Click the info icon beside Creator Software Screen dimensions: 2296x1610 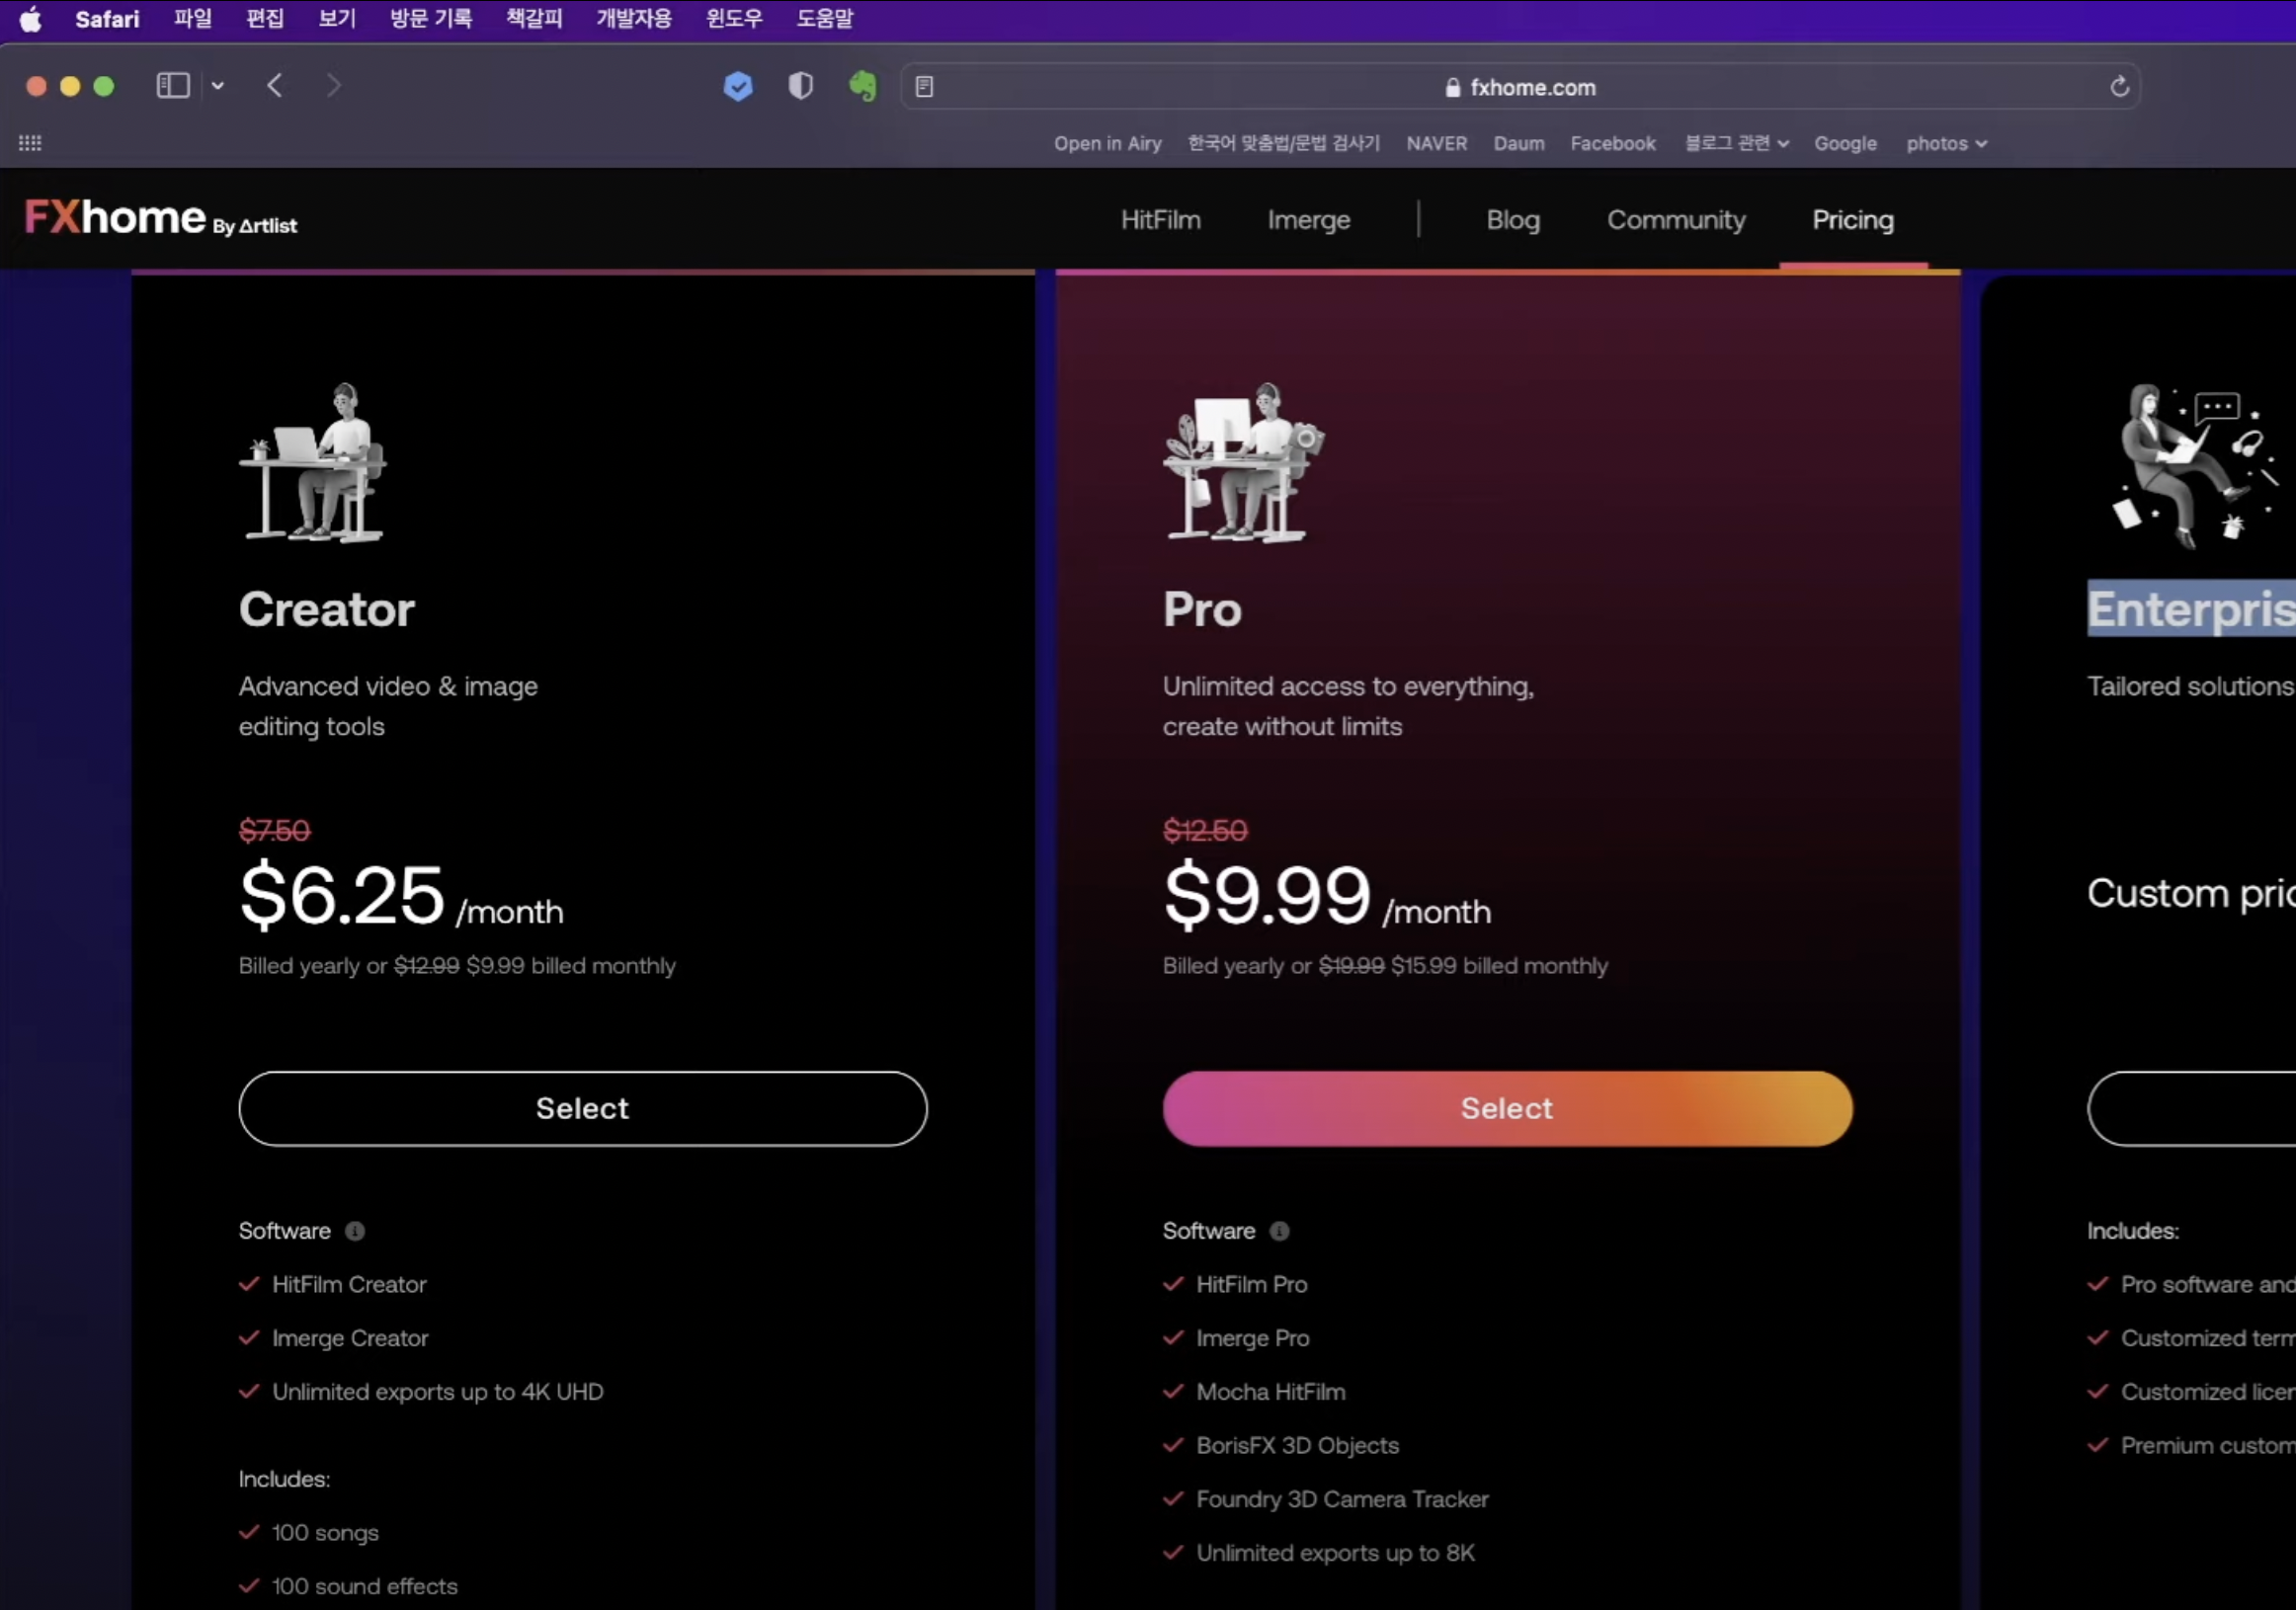(355, 1231)
